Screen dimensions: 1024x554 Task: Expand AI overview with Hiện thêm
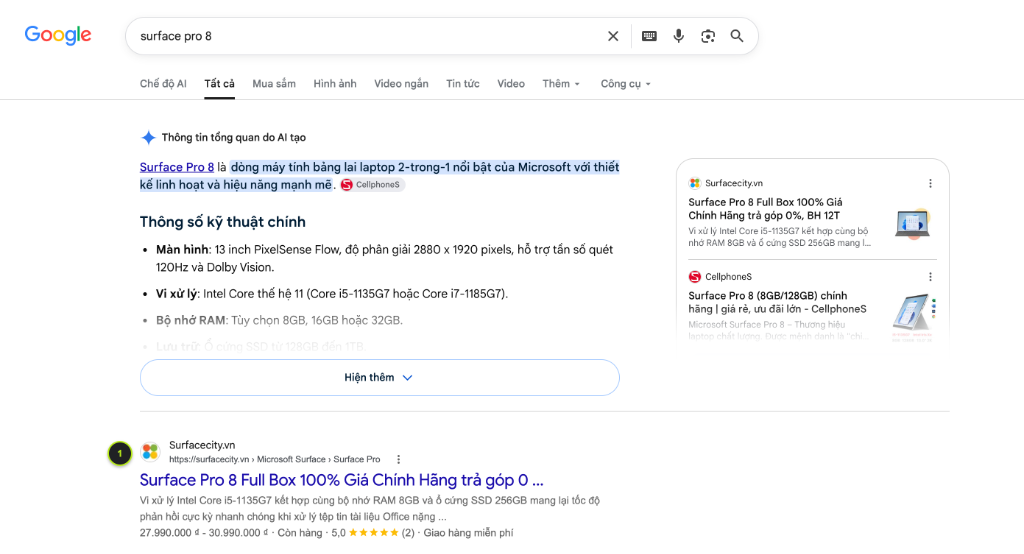[379, 377]
